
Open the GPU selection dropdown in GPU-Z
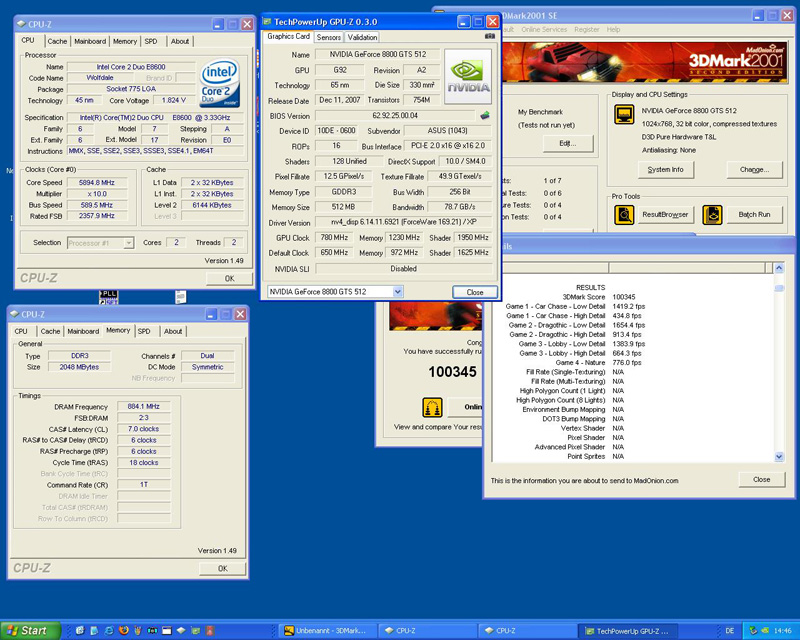(398, 291)
